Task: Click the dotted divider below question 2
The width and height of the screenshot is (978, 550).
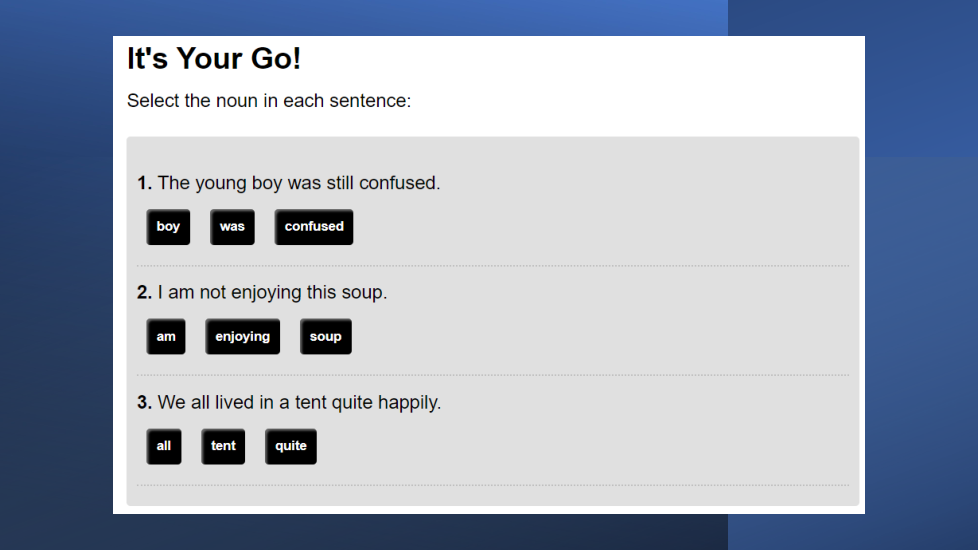Action: pos(493,376)
